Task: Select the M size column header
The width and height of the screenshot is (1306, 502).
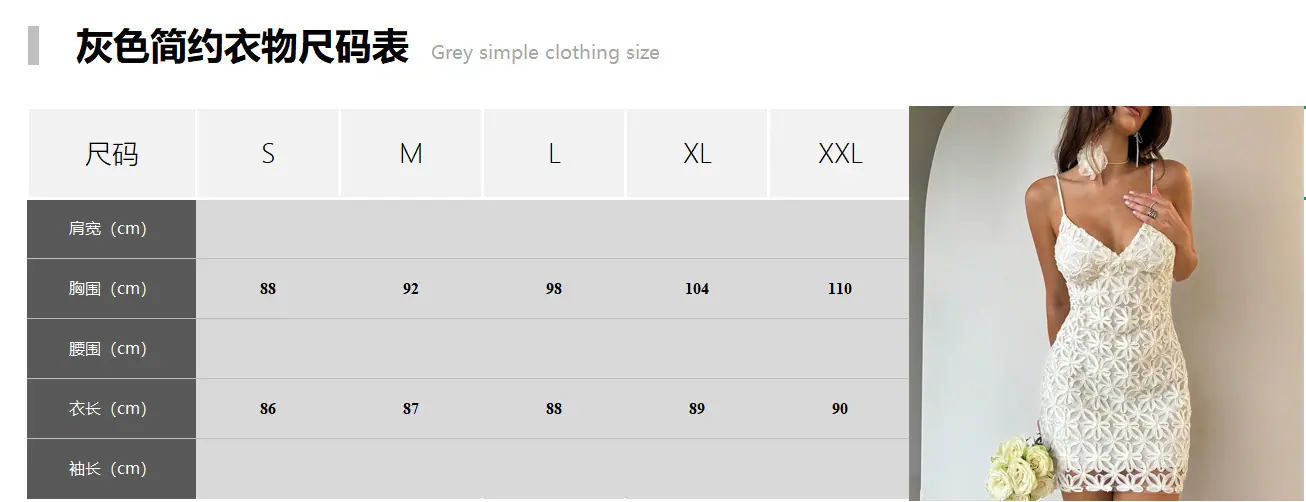Action: click(411, 153)
